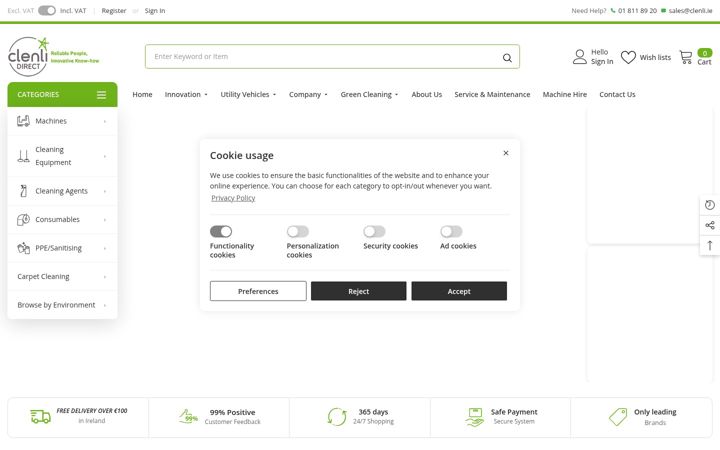Click the 01 811 89 20 phone number
The width and height of the screenshot is (720, 450).
637,11
